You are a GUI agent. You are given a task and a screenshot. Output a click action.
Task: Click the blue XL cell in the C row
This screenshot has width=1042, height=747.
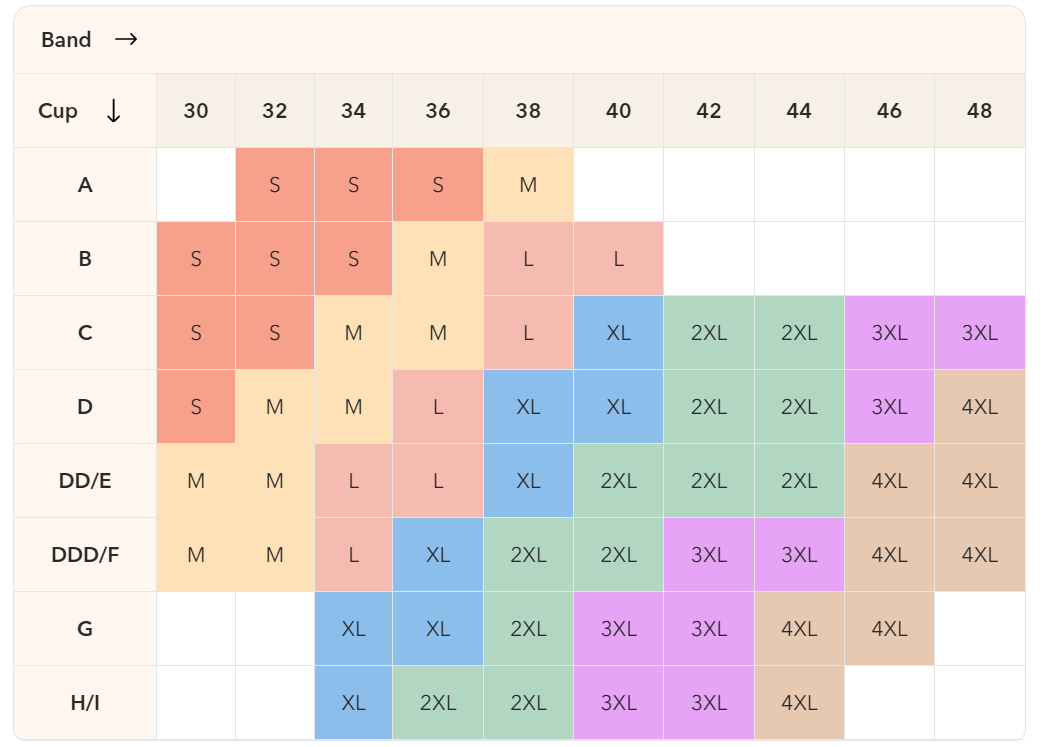click(618, 333)
